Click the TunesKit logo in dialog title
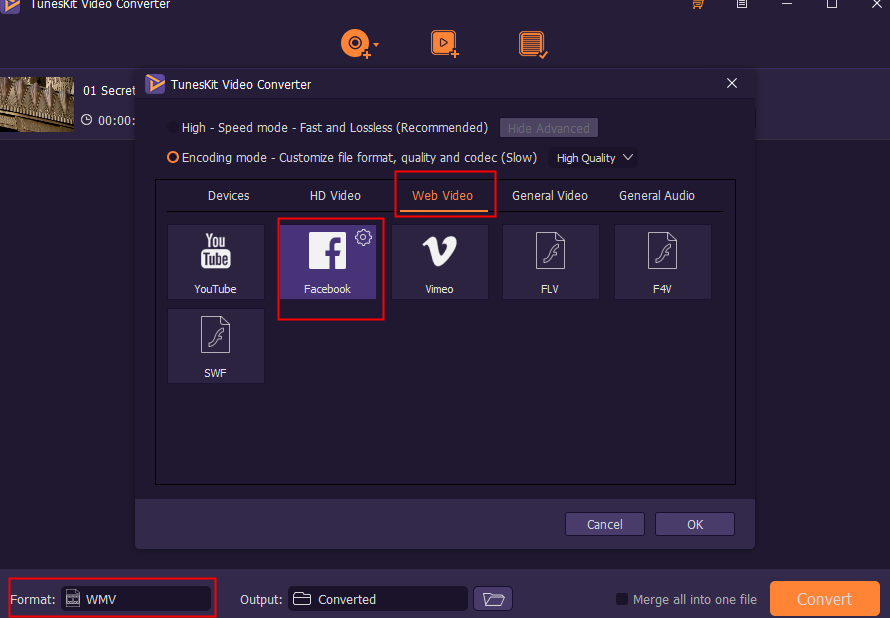This screenshot has height=618, width=890. [155, 84]
